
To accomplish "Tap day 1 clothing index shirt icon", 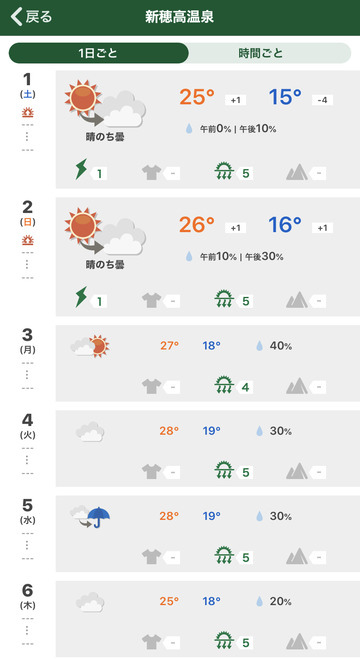I will 152,172.
